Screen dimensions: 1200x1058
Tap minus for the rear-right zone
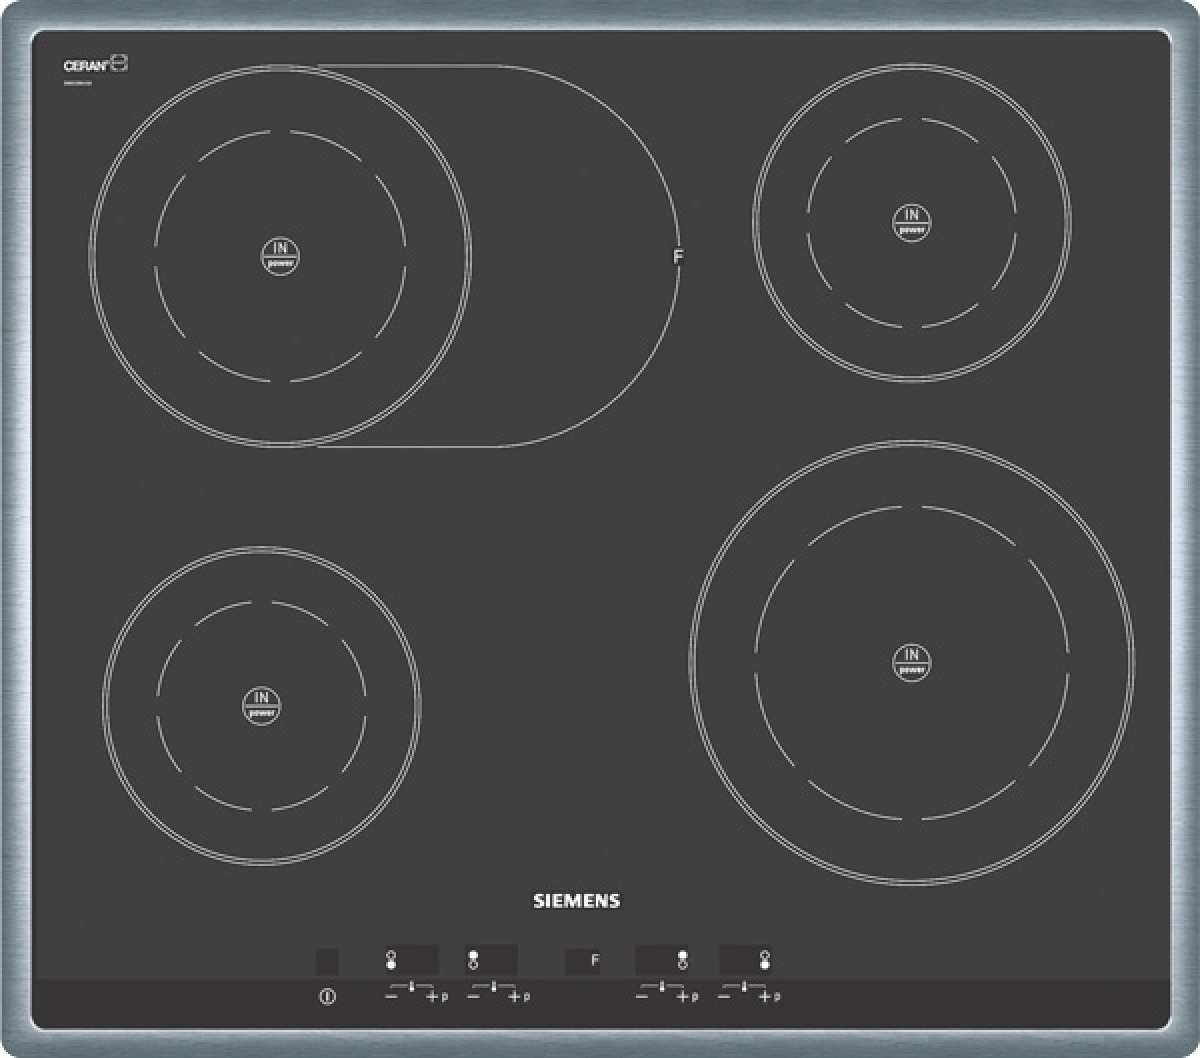tap(641, 996)
